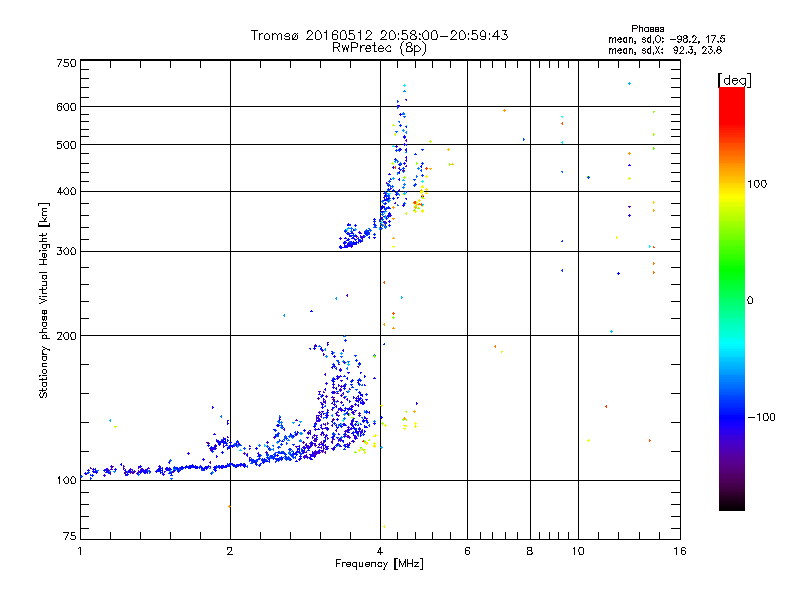Image resolution: width=800 pixels, height=600 pixels.
Task: Click the y-axis tick label '100'
Action: (x=66, y=481)
